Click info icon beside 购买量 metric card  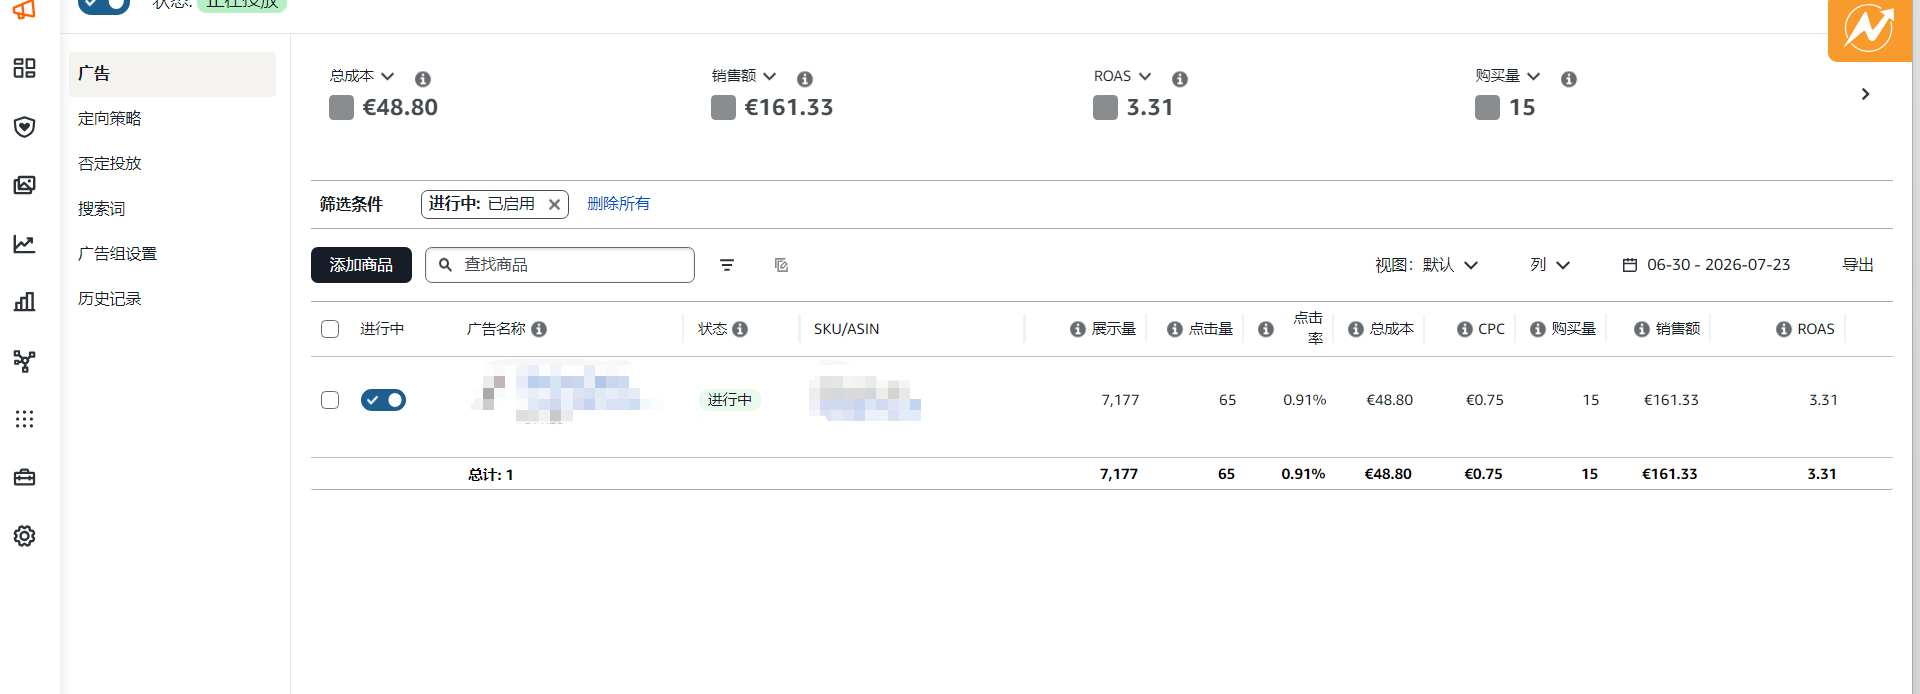click(x=1569, y=79)
